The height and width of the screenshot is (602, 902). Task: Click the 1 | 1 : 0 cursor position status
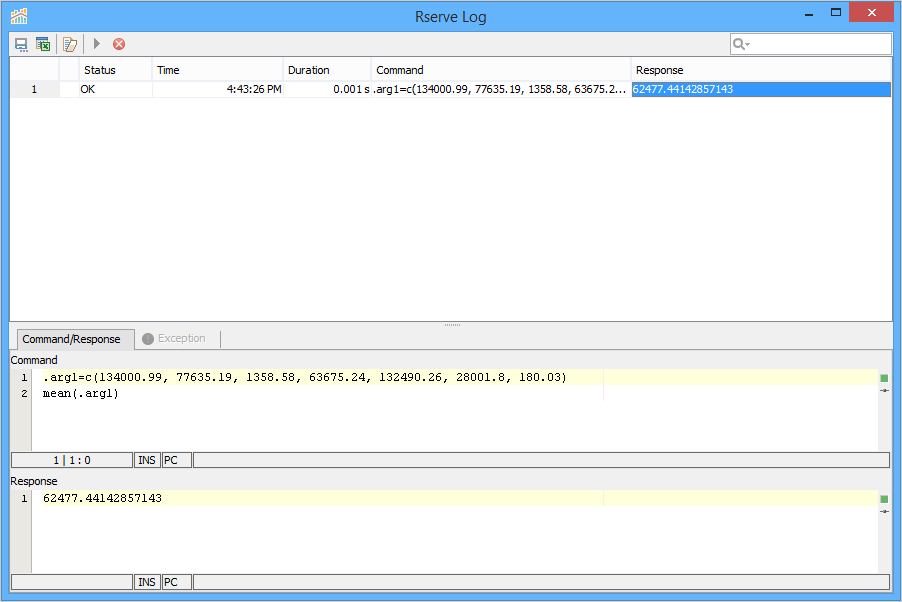click(72, 460)
